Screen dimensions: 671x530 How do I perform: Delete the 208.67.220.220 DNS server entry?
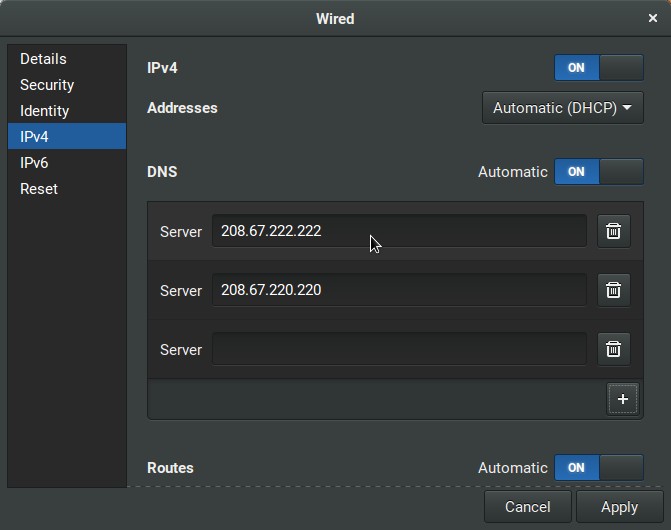(613, 290)
